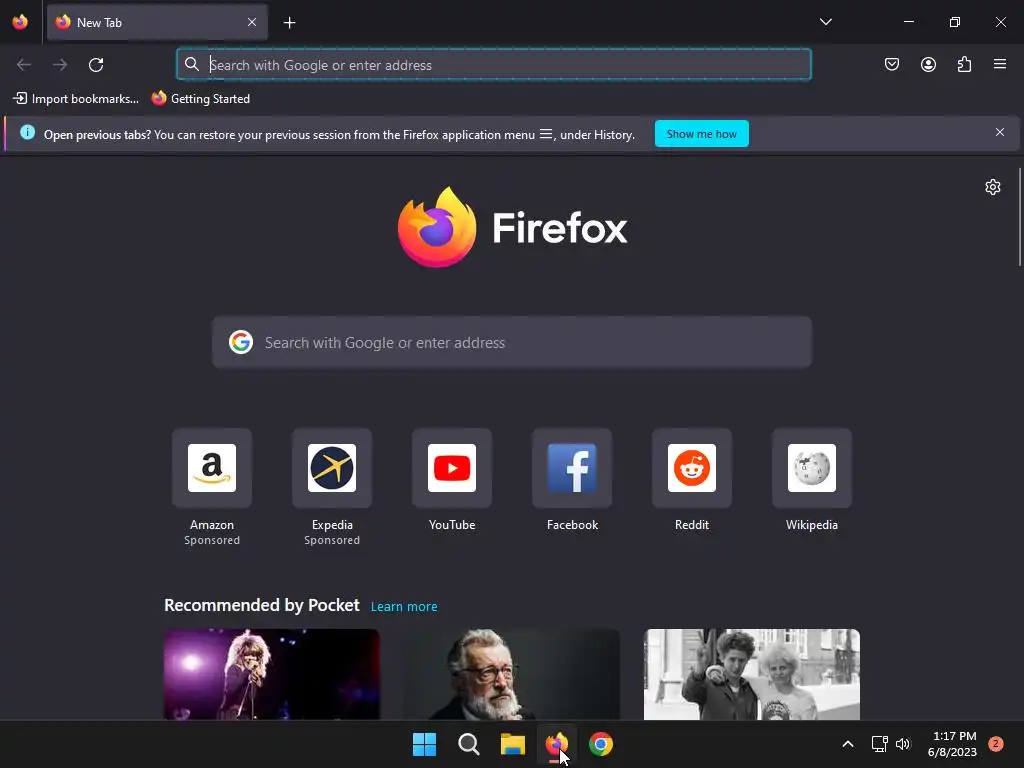The width and height of the screenshot is (1024, 768).
Task: Open the Firefox account icon
Action: (x=928, y=65)
